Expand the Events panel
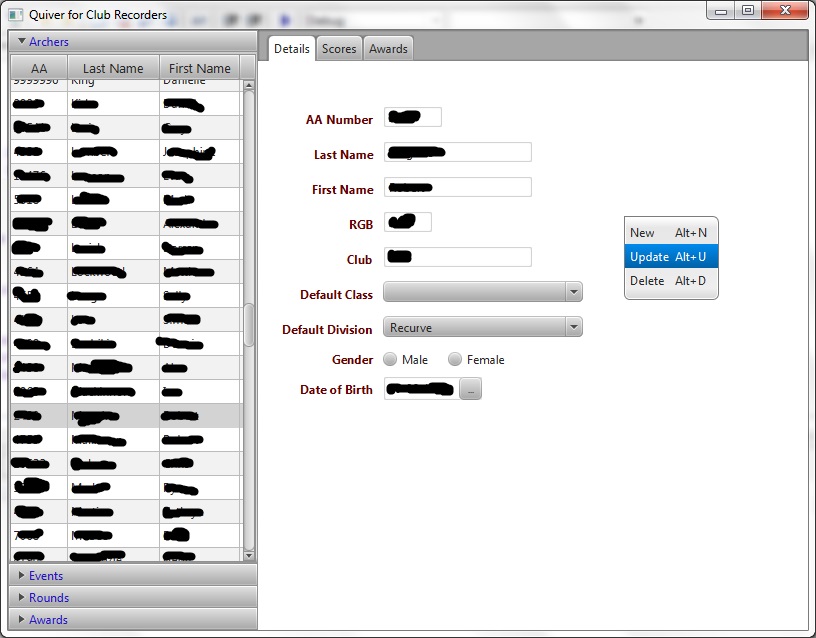The image size is (816, 638). click(133, 576)
